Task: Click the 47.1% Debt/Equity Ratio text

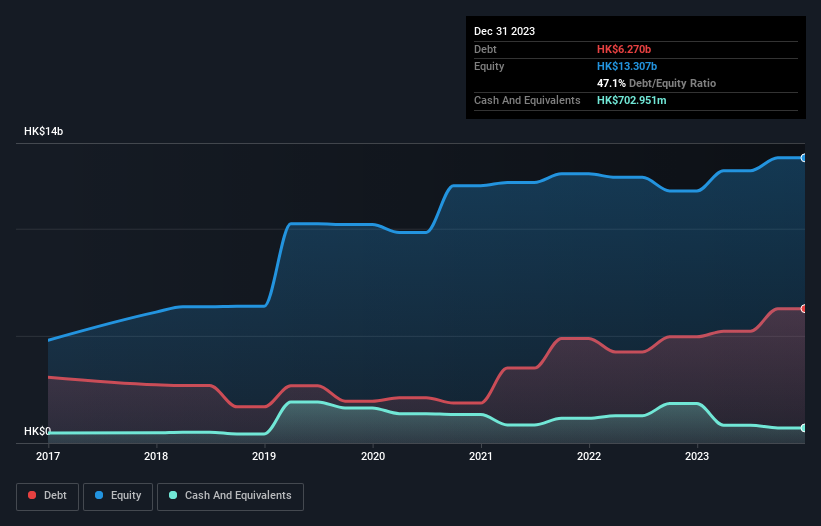Action: [x=656, y=83]
